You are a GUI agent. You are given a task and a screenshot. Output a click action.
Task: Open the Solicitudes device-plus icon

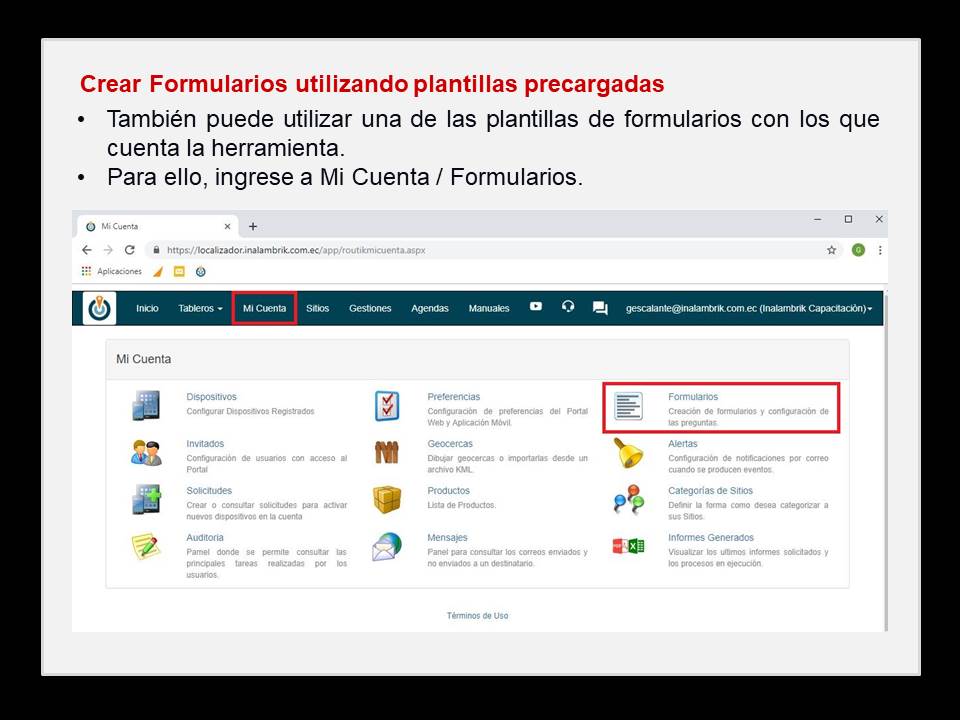point(146,499)
